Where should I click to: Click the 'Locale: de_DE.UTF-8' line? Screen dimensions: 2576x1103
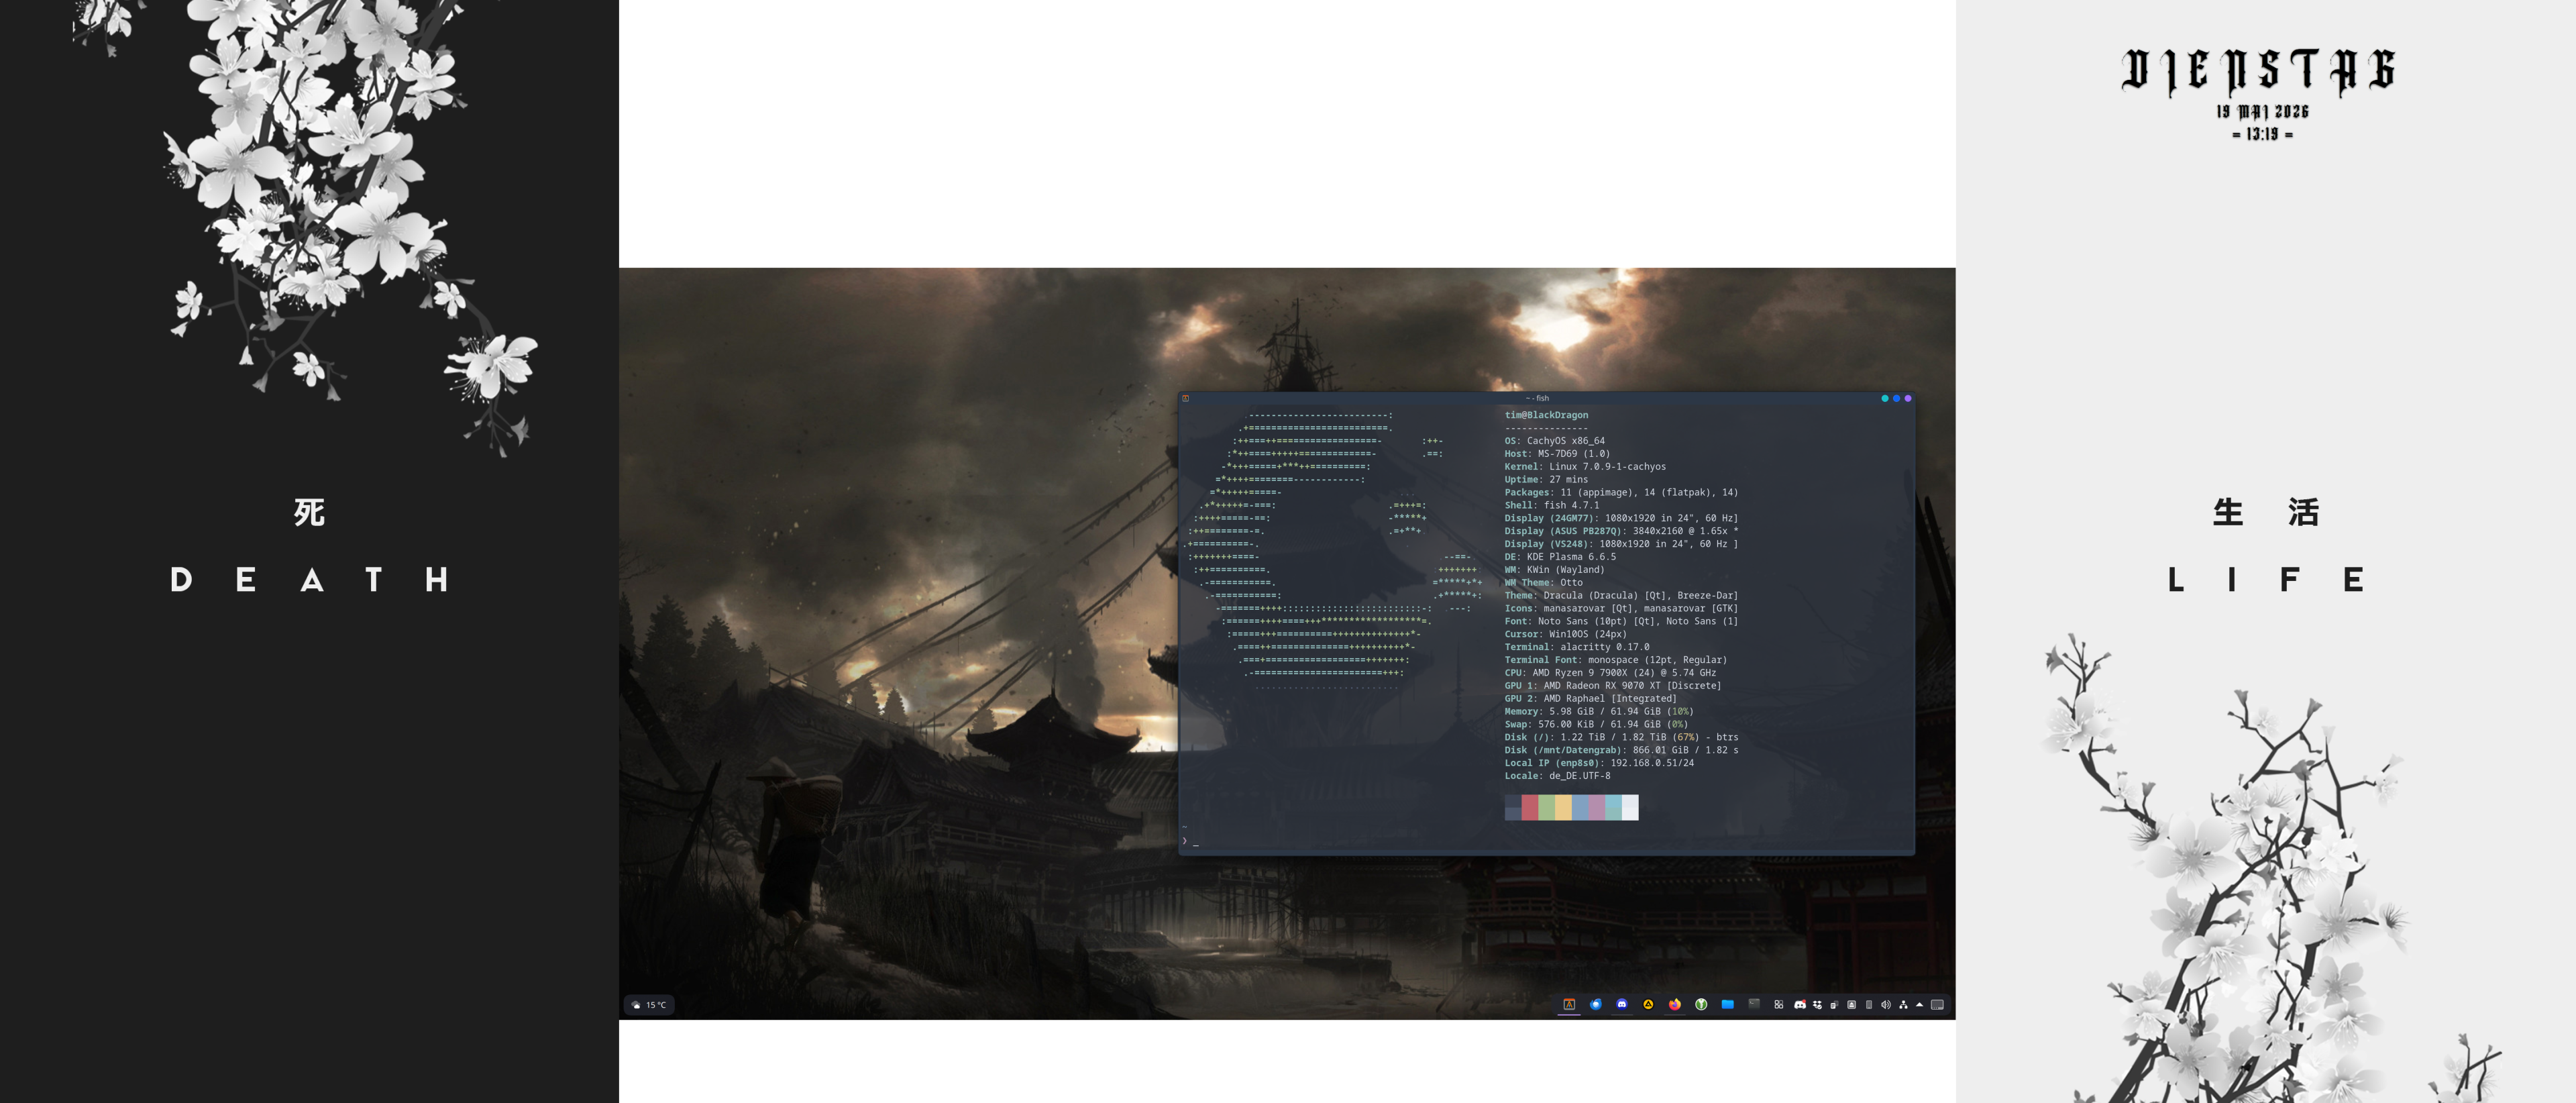(1557, 776)
